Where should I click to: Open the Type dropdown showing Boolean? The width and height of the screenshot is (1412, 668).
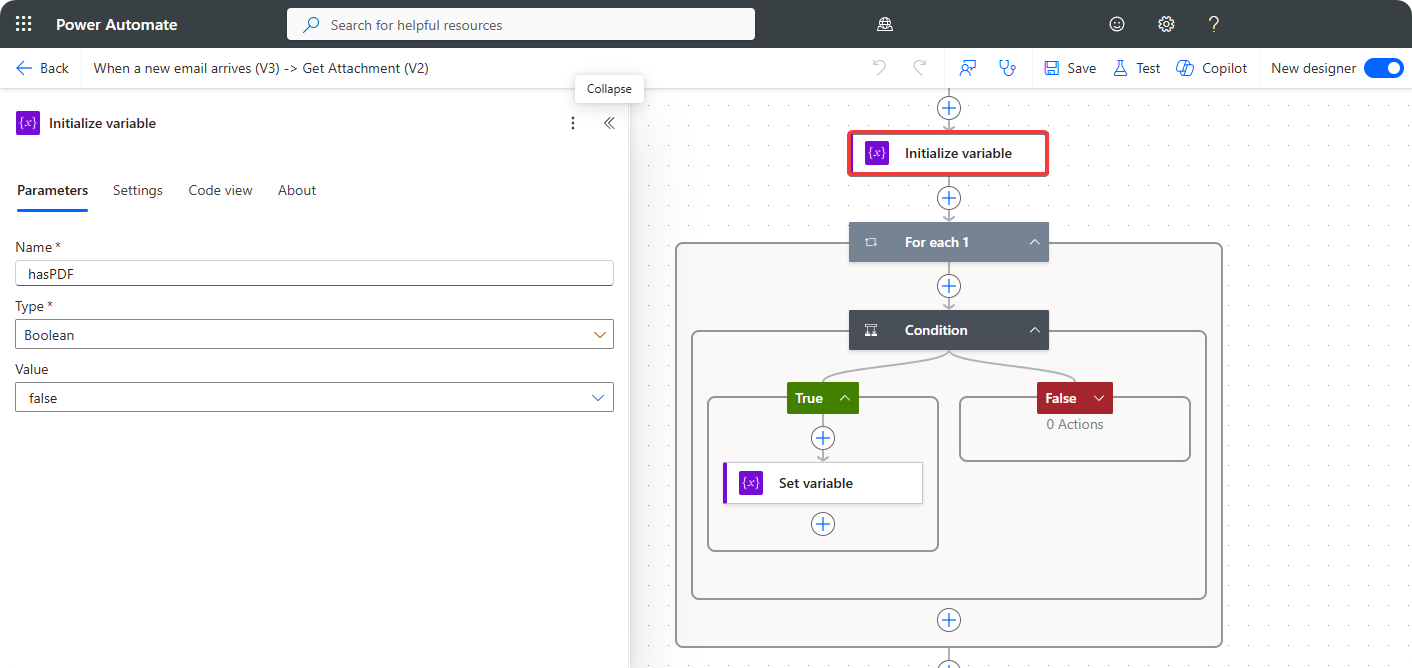tap(314, 335)
